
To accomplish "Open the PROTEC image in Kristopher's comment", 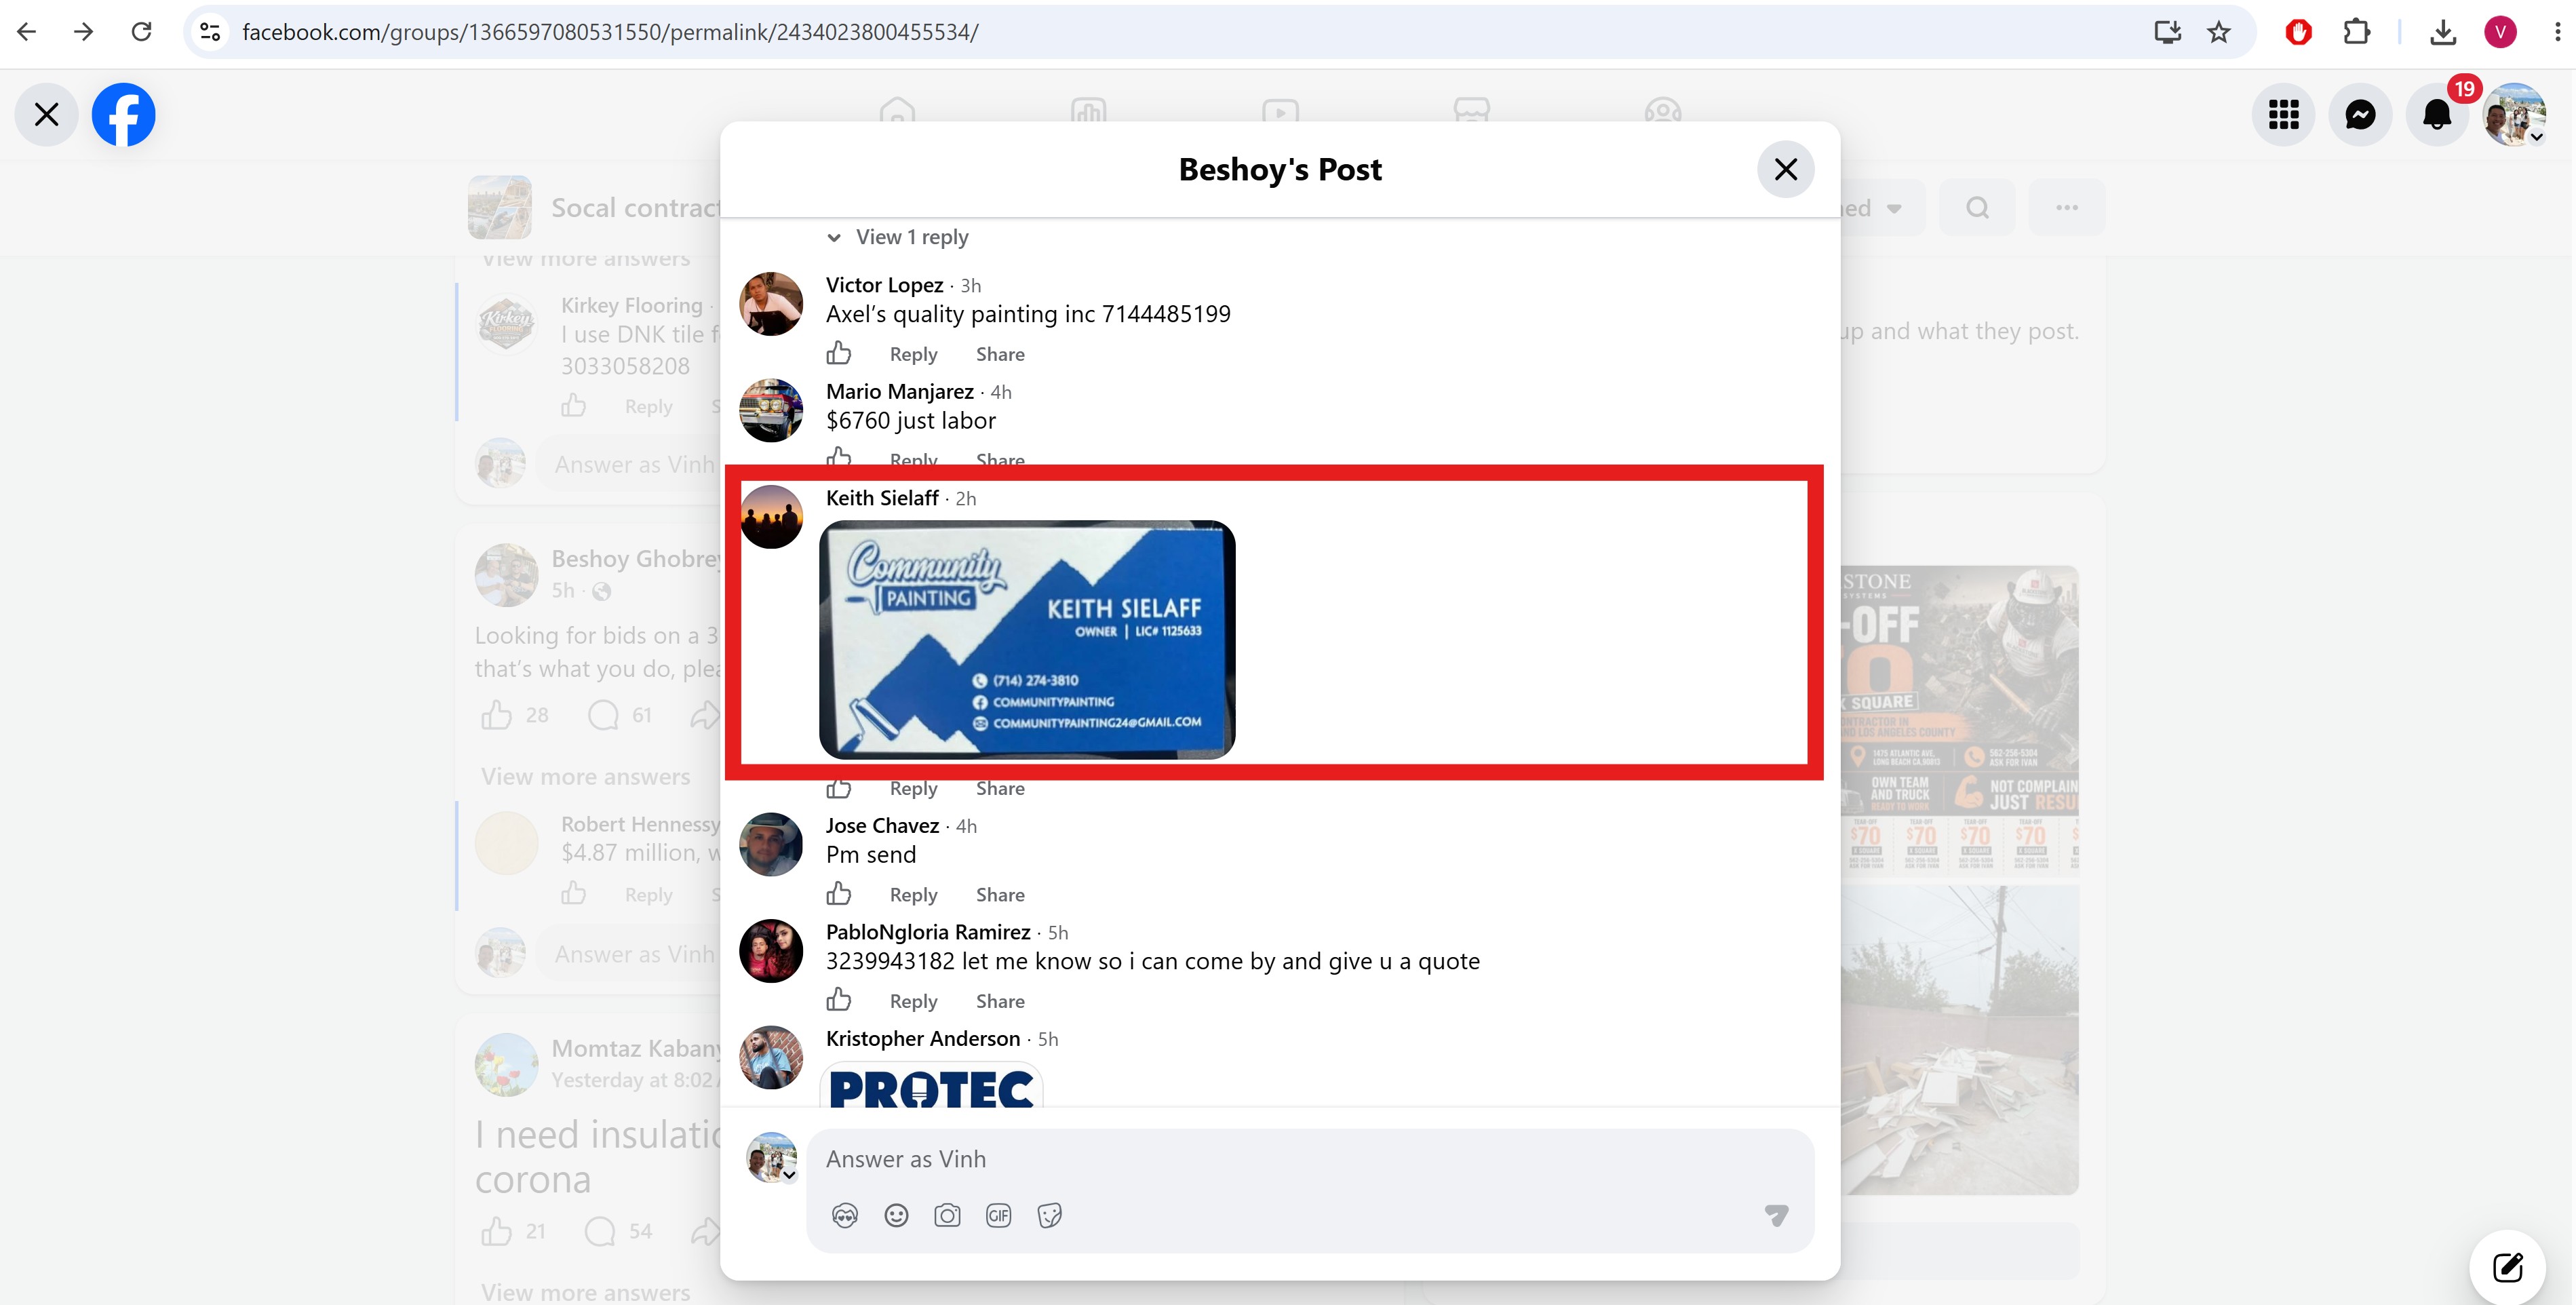I will tap(931, 1085).
